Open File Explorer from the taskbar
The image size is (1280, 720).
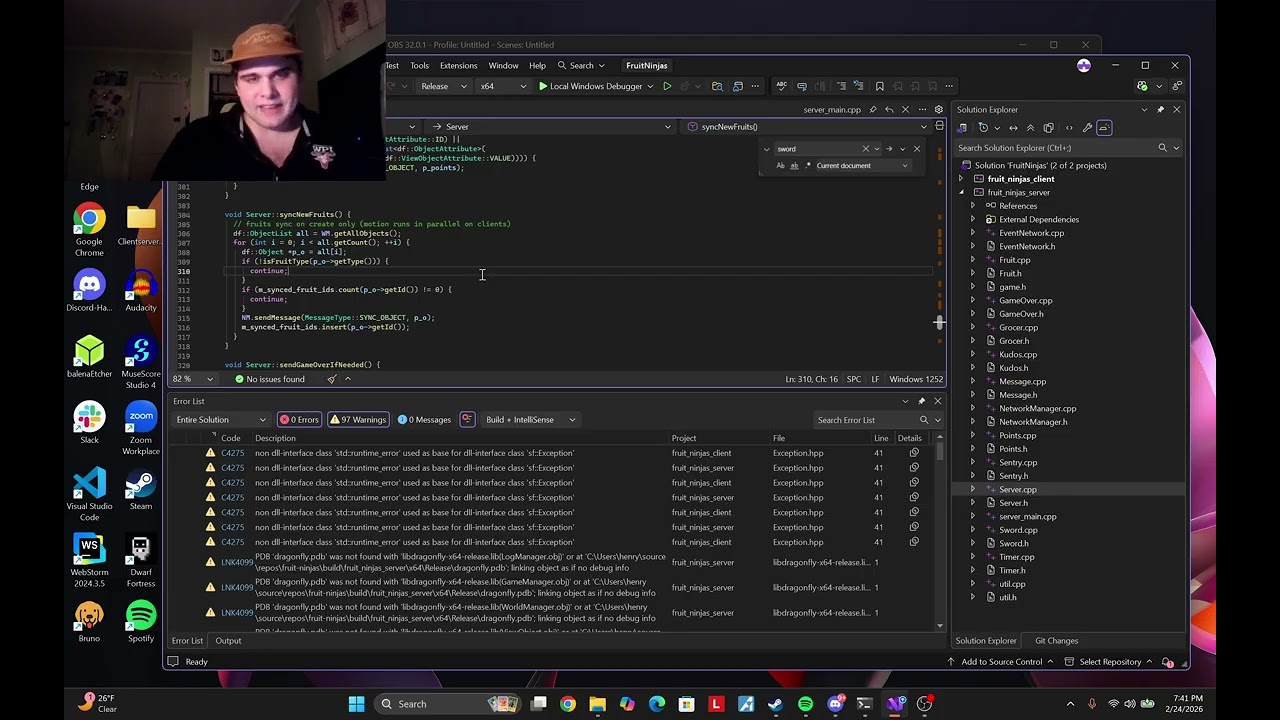[x=597, y=704]
